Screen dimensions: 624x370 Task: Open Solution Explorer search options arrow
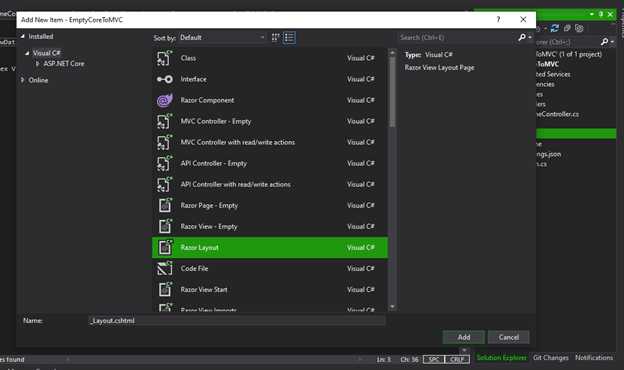[612, 42]
